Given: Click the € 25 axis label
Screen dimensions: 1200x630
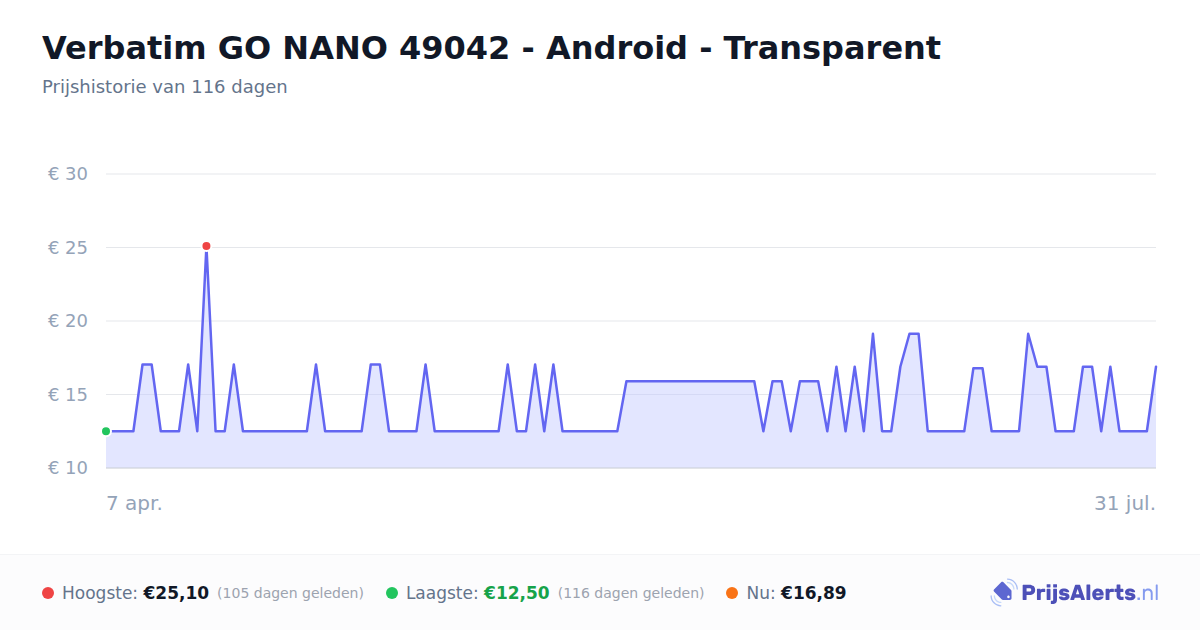Looking at the screenshot, I should point(68,248).
